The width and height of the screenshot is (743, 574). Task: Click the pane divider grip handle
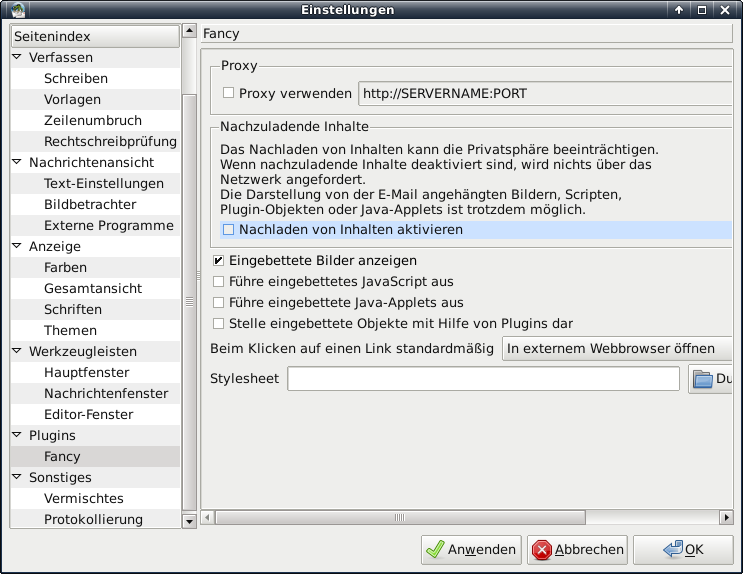click(190, 301)
